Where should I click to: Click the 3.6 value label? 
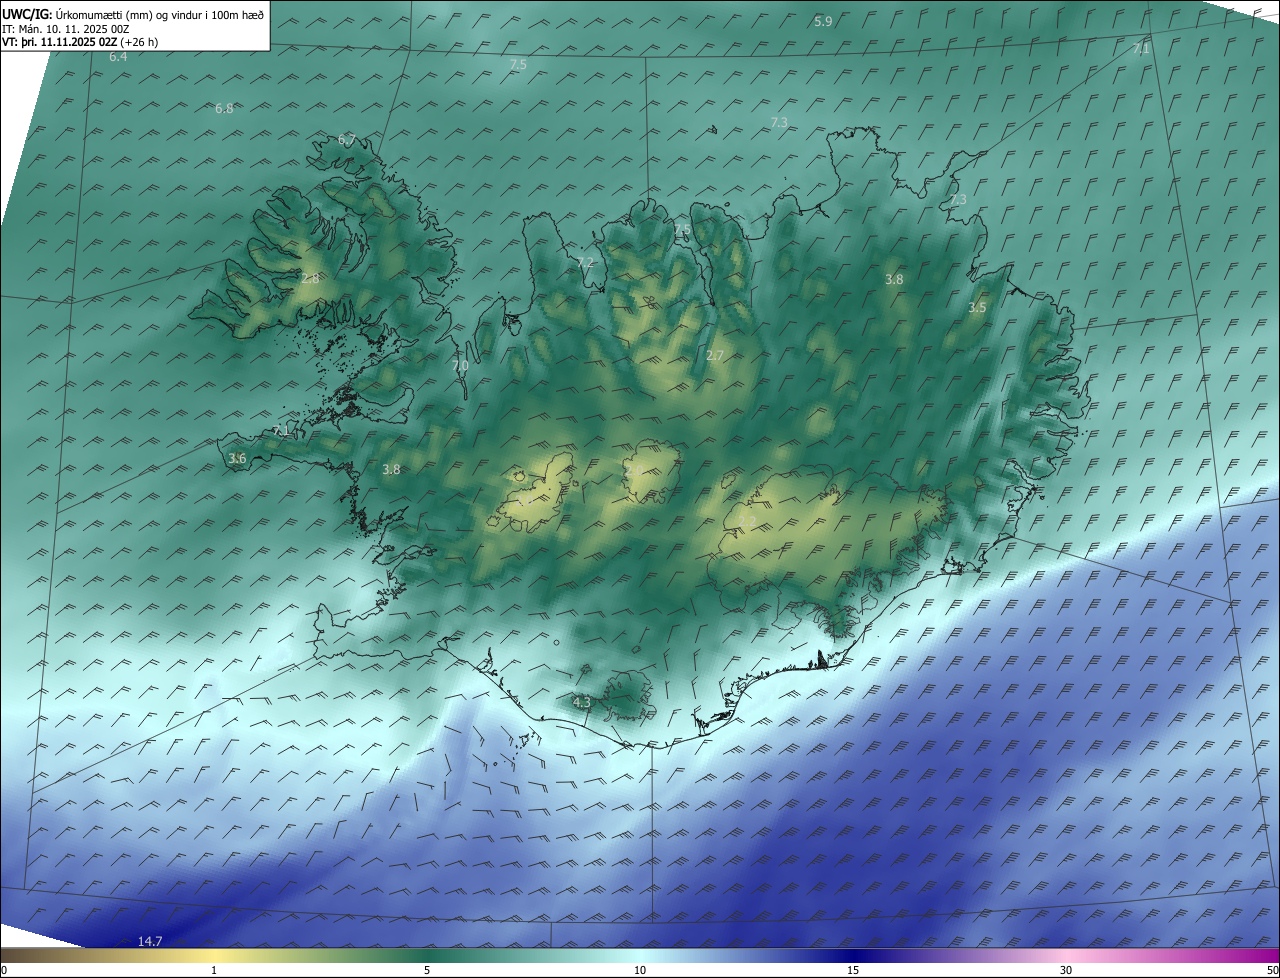[x=237, y=458]
